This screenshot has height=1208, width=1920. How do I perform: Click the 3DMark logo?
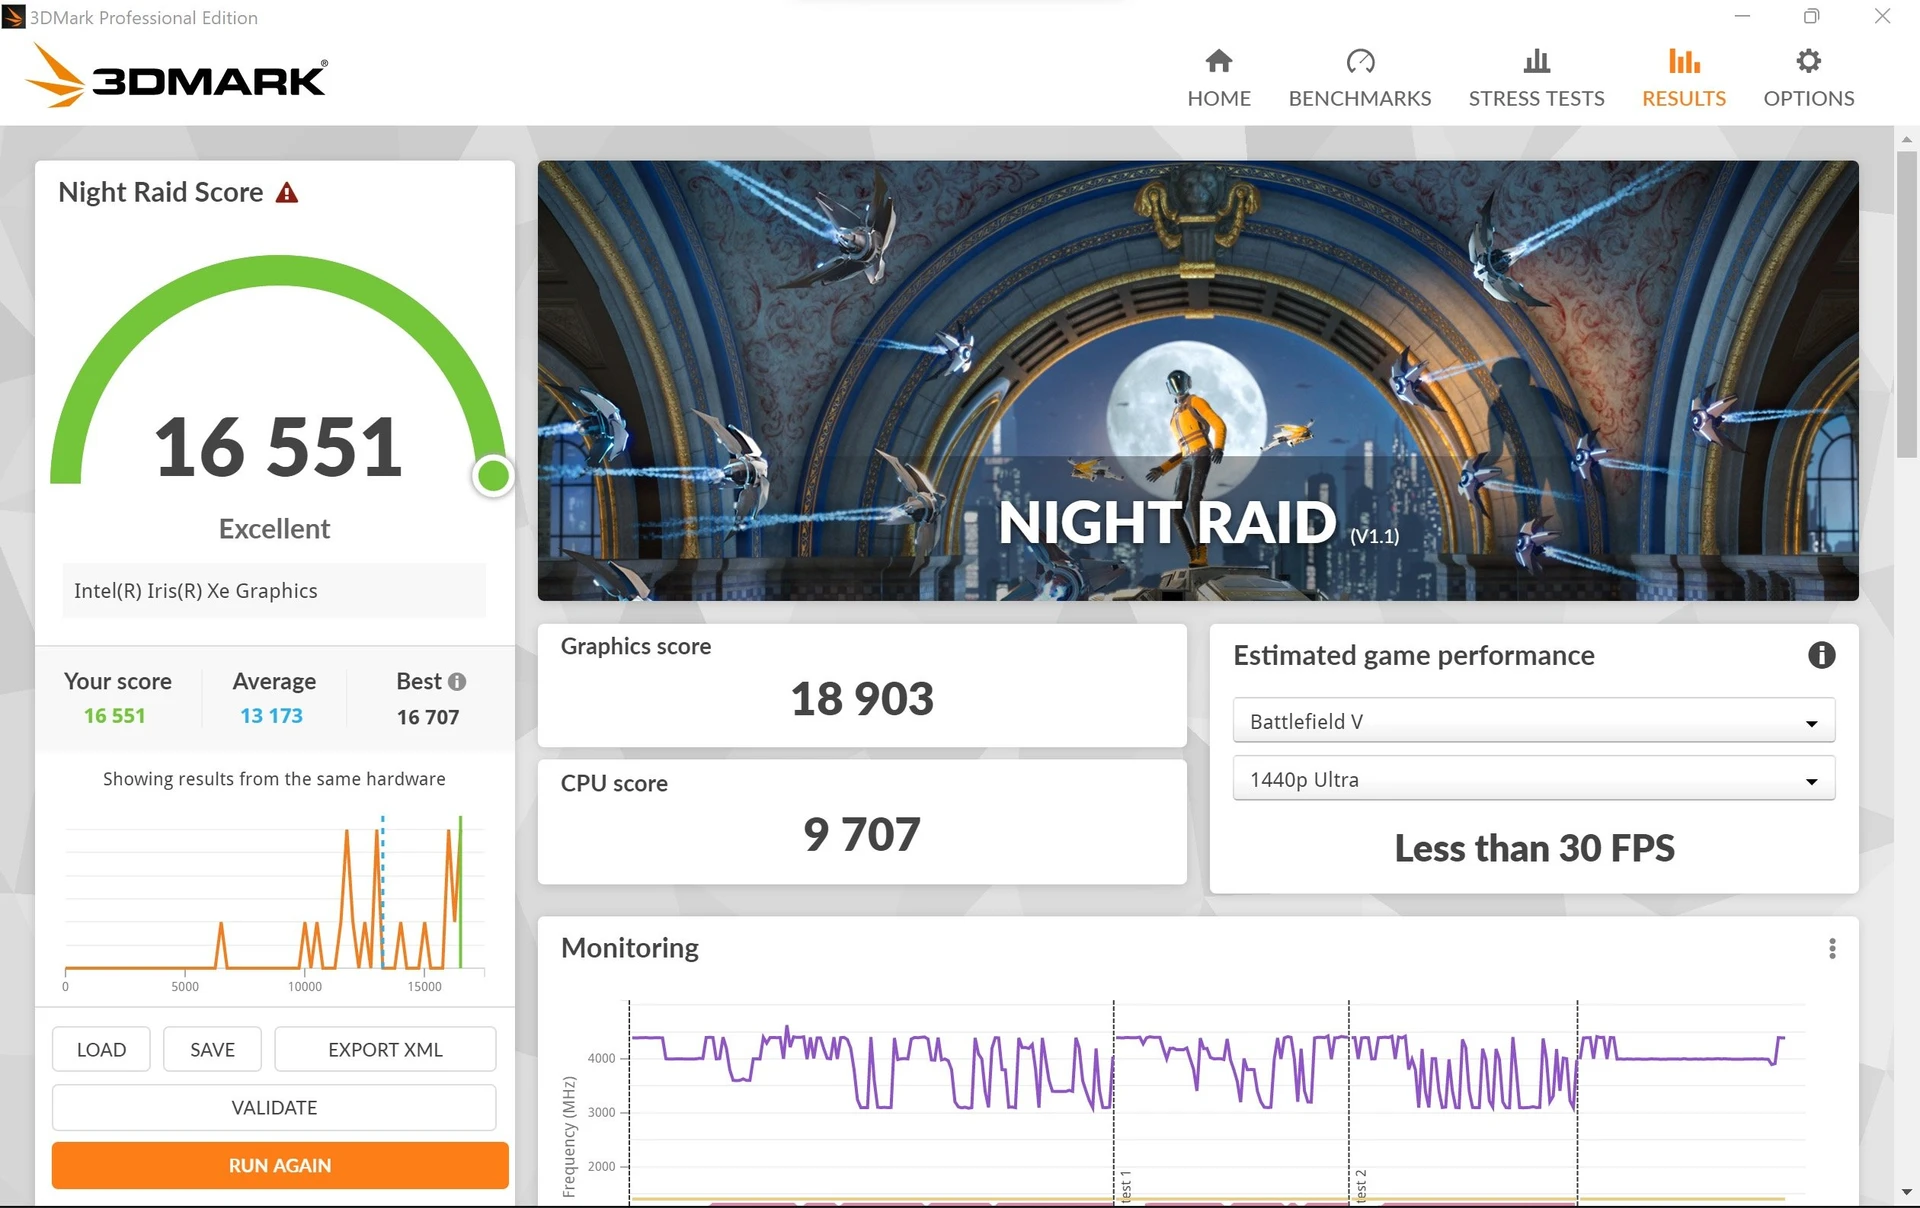tap(176, 76)
